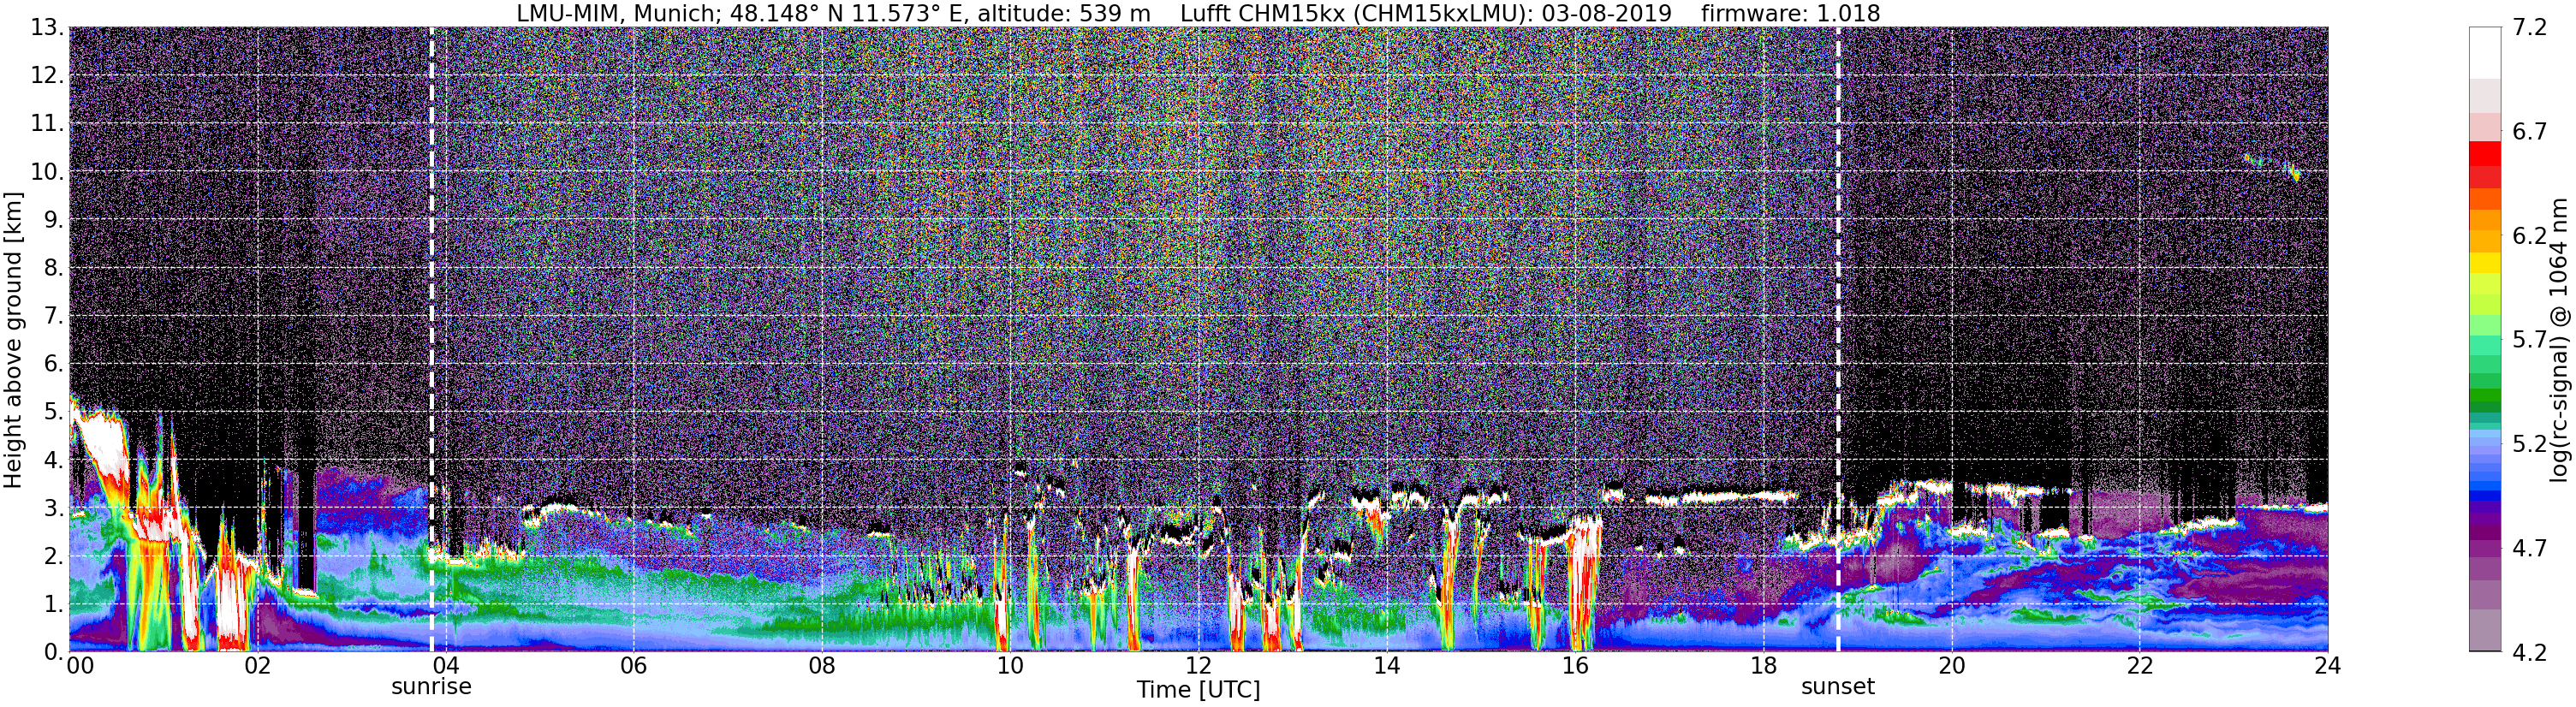
Task: Click the x-axis tick label '22'
Action: (2139, 666)
